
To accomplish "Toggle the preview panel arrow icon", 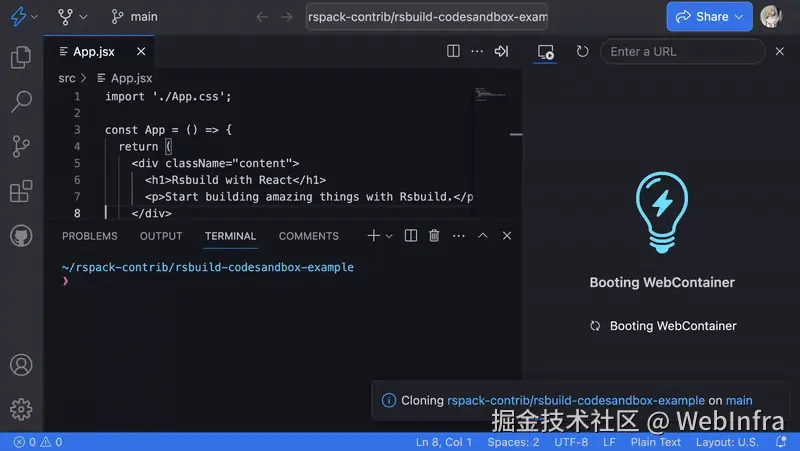I will point(501,51).
